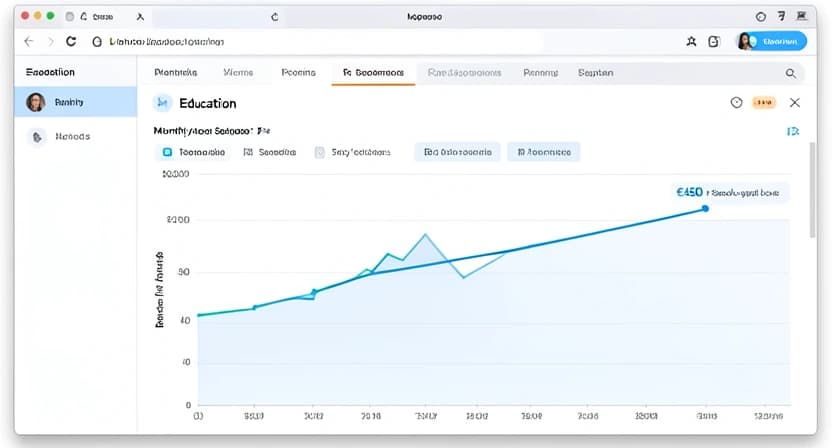Click the site info icon in the address bar
The image size is (832, 448).
97,41
